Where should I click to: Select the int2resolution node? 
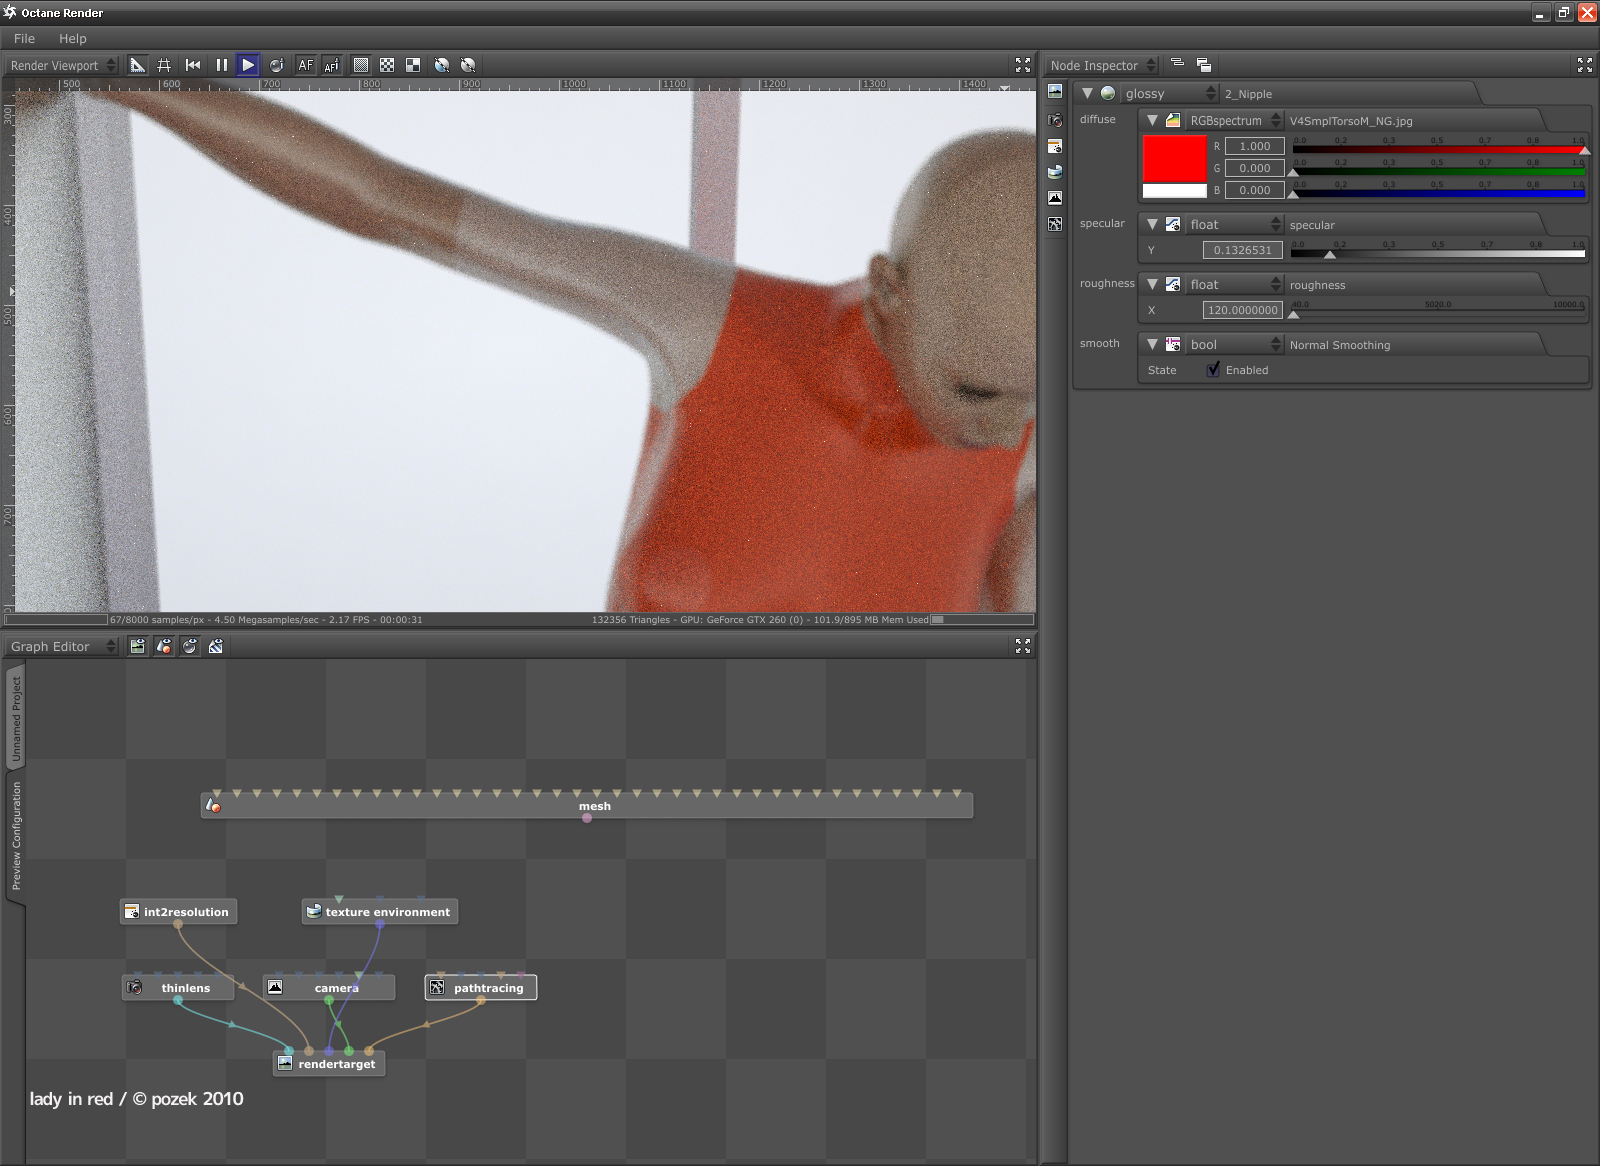click(x=179, y=912)
